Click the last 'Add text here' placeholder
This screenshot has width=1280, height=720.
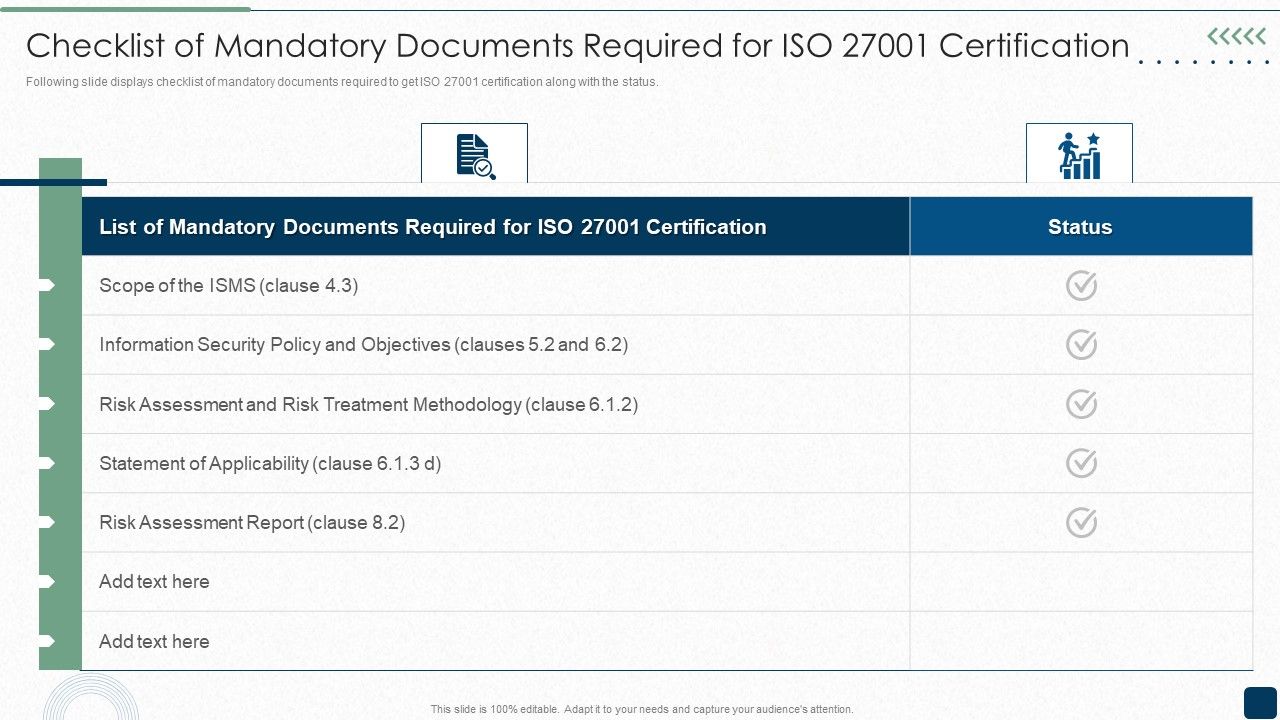[154, 641]
